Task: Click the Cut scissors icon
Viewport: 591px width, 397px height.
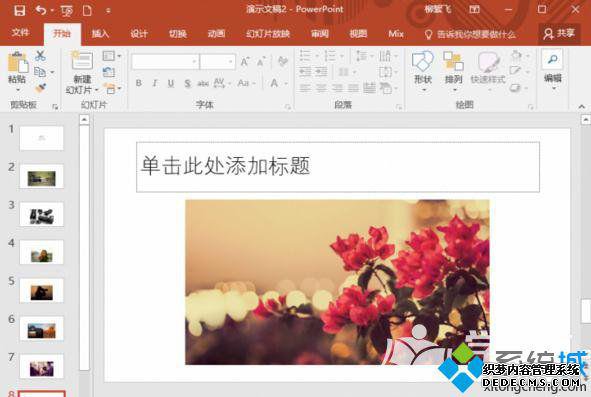Action: pyautogui.click(x=40, y=56)
